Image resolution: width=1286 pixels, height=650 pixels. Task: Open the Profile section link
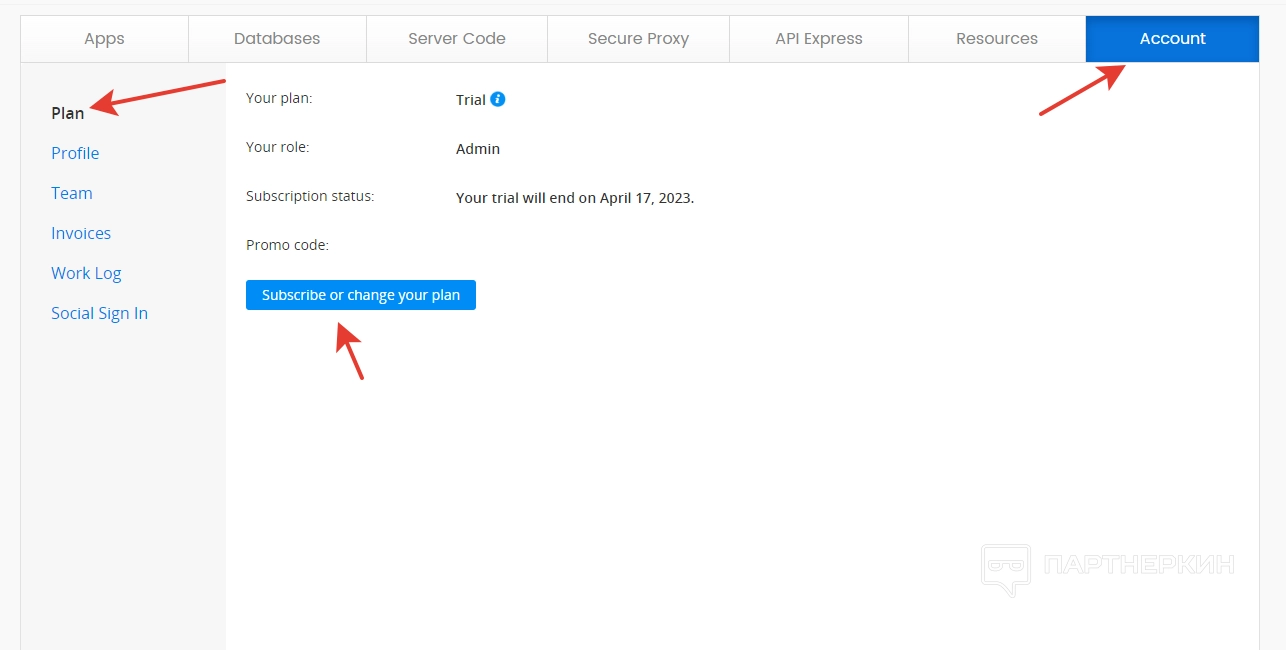[x=75, y=153]
